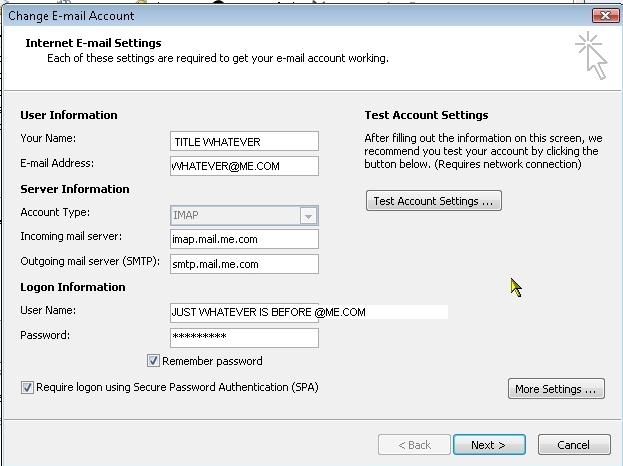Click into the User Name field
The width and height of the screenshot is (623, 466).
coord(244,312)
